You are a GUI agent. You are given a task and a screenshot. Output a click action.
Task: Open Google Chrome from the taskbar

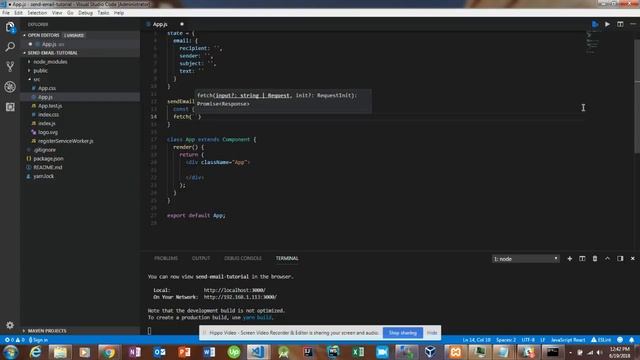109,352
